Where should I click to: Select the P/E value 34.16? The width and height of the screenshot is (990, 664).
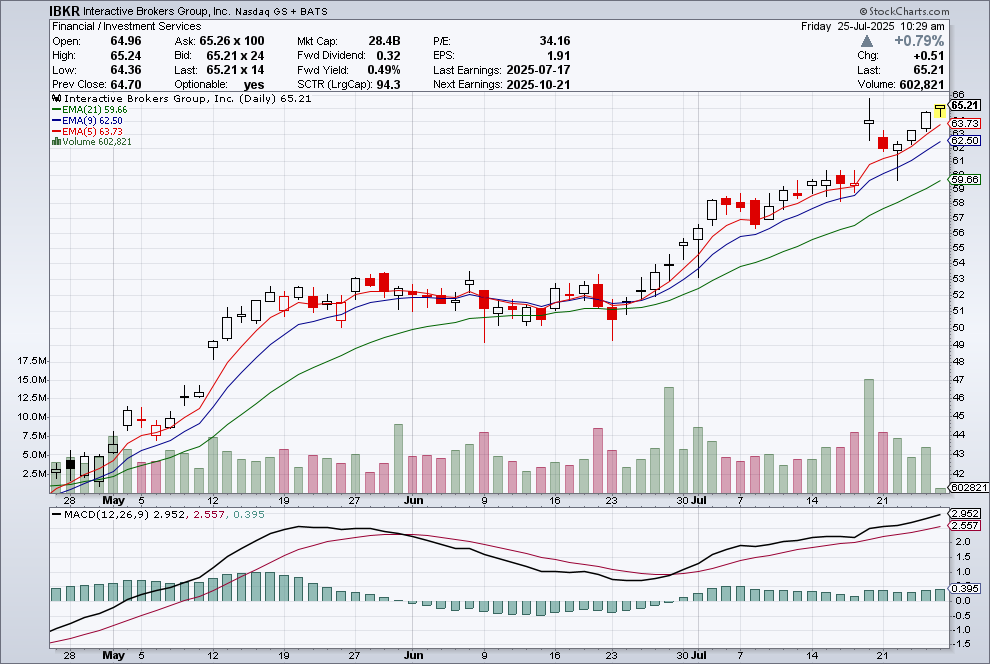[555, 41]
